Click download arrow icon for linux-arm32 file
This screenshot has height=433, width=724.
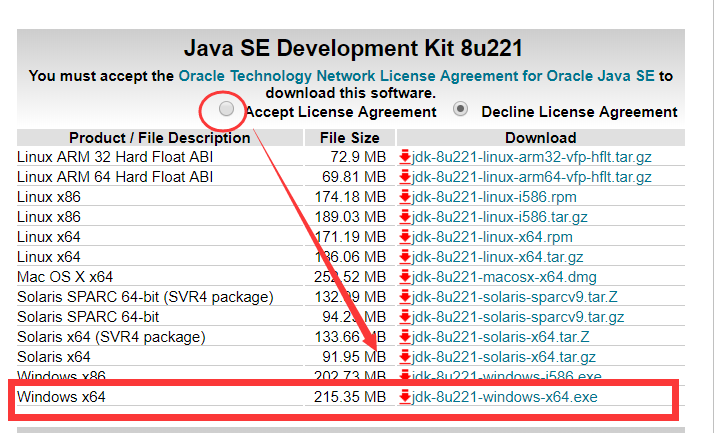pyautogui.click(x=405, y=157)
